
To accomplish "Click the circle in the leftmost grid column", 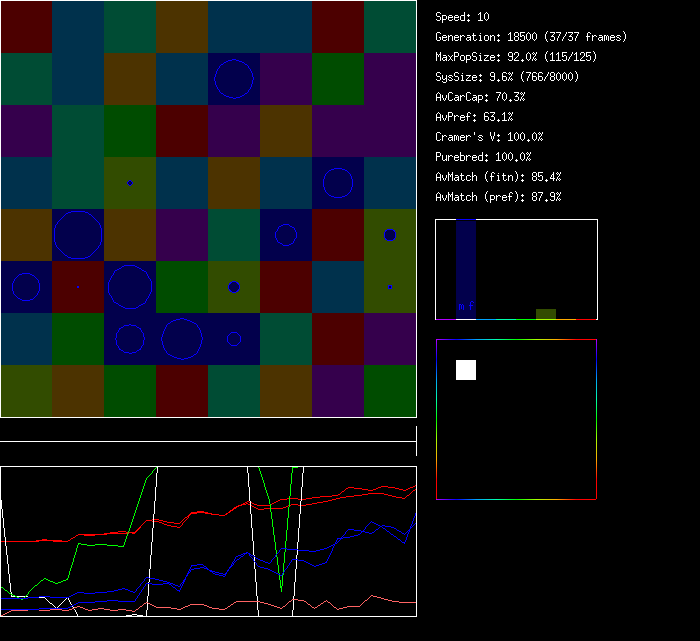I will click(x=26, y=287).
